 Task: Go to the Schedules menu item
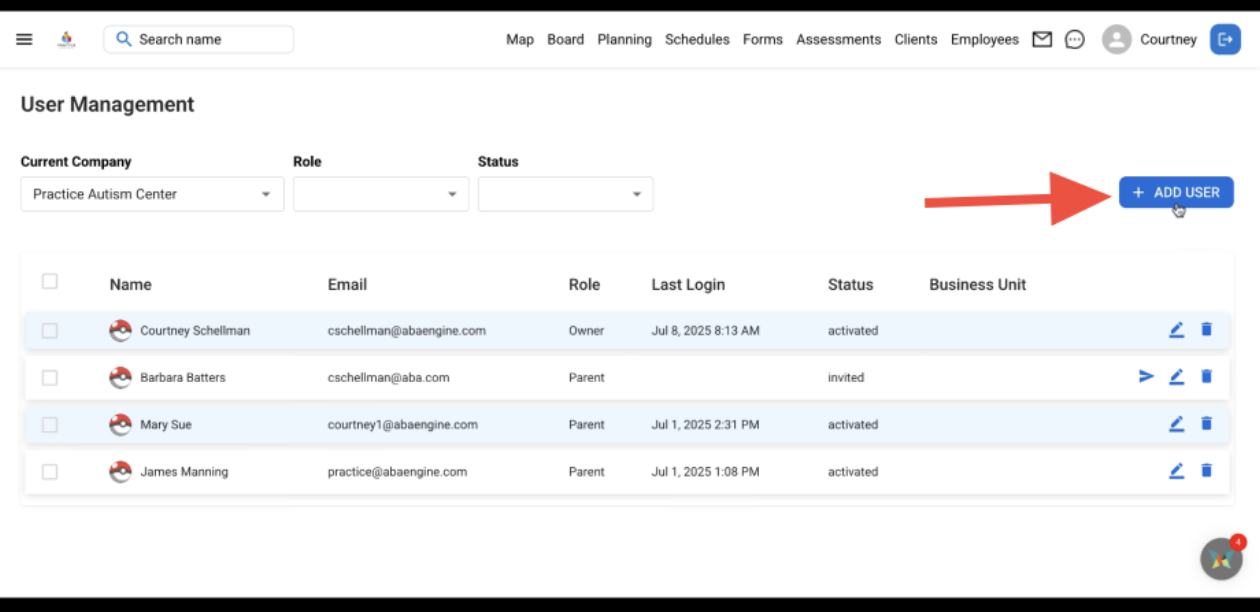click(697, 40)
